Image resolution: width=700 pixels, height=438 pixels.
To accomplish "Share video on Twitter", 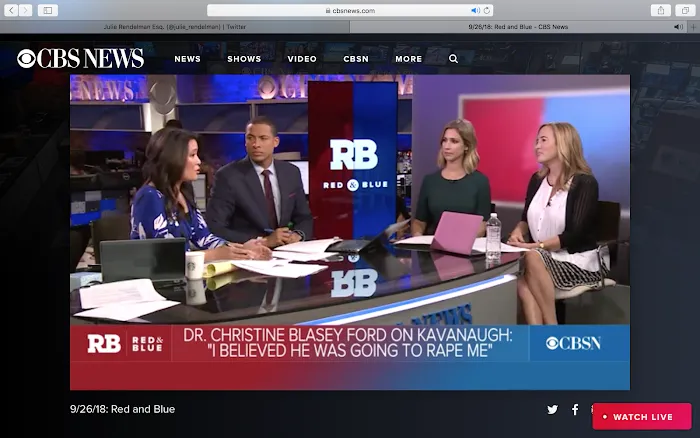I will click(x=552, y=410).
